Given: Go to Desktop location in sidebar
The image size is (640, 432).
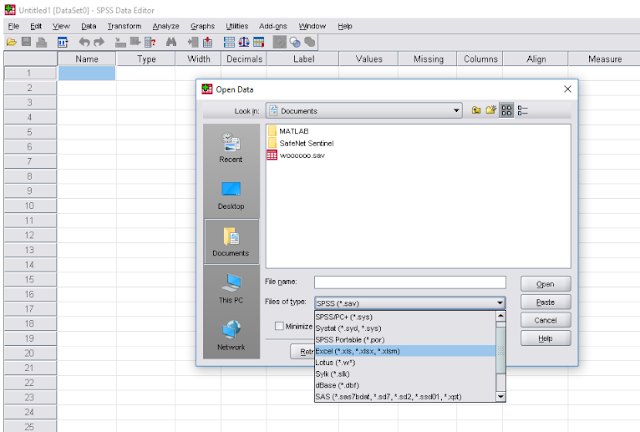Looking at the screenshot, I should tap(231, 195).
